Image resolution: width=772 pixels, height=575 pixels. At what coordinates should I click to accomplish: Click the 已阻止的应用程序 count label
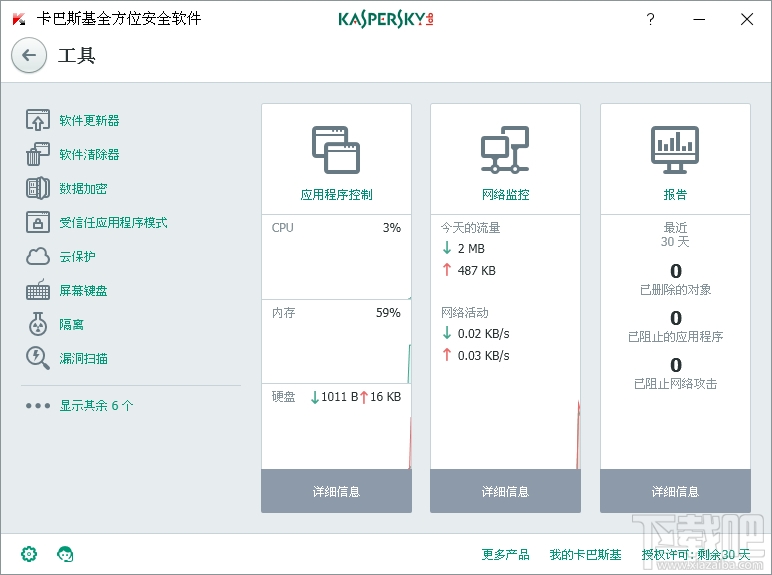click(x=675, y=336)
